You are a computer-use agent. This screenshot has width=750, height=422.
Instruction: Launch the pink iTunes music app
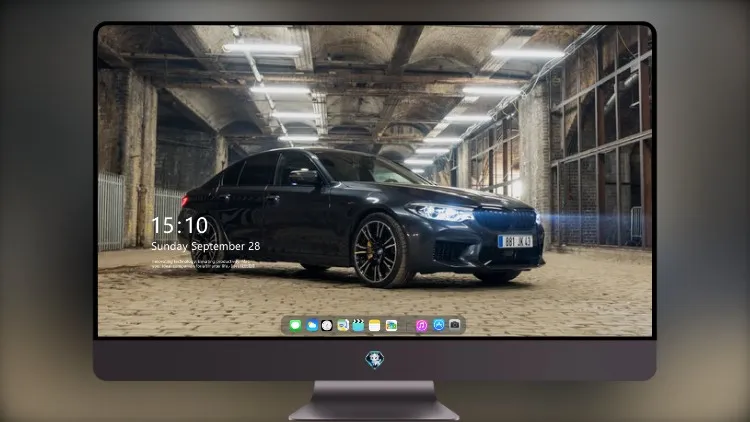pos(421,325)
